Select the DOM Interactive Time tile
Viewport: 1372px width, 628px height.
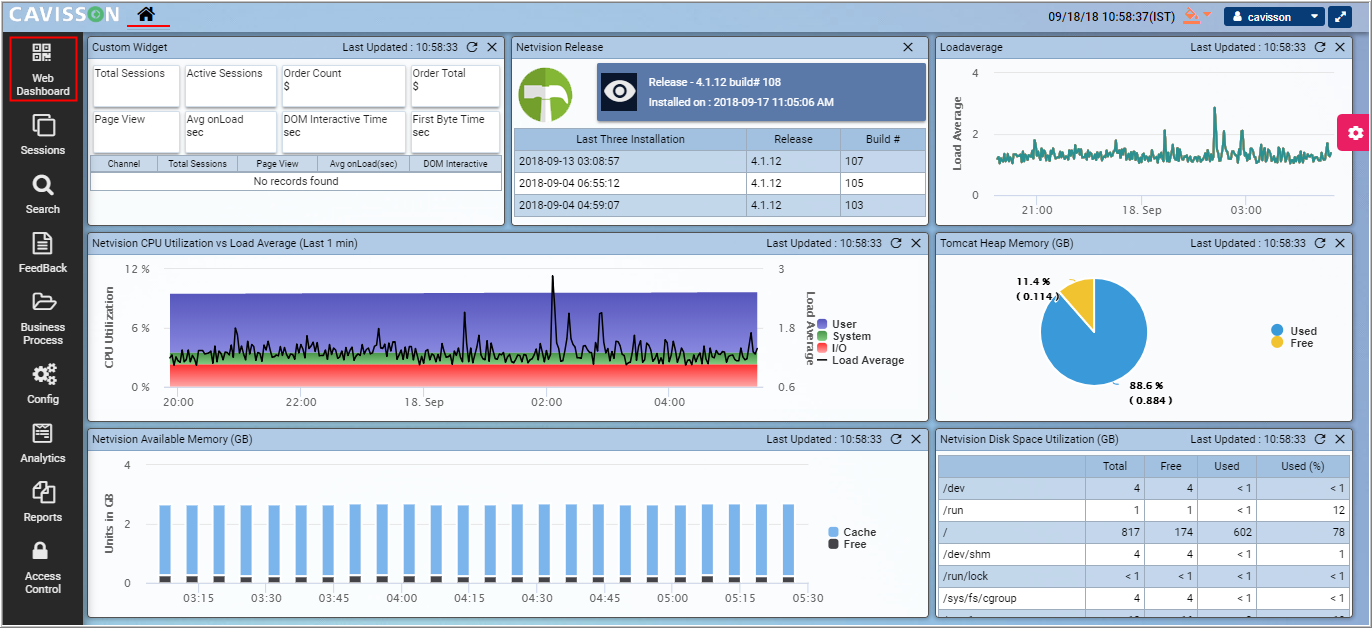pyautogui.click(x=343, y=132)
